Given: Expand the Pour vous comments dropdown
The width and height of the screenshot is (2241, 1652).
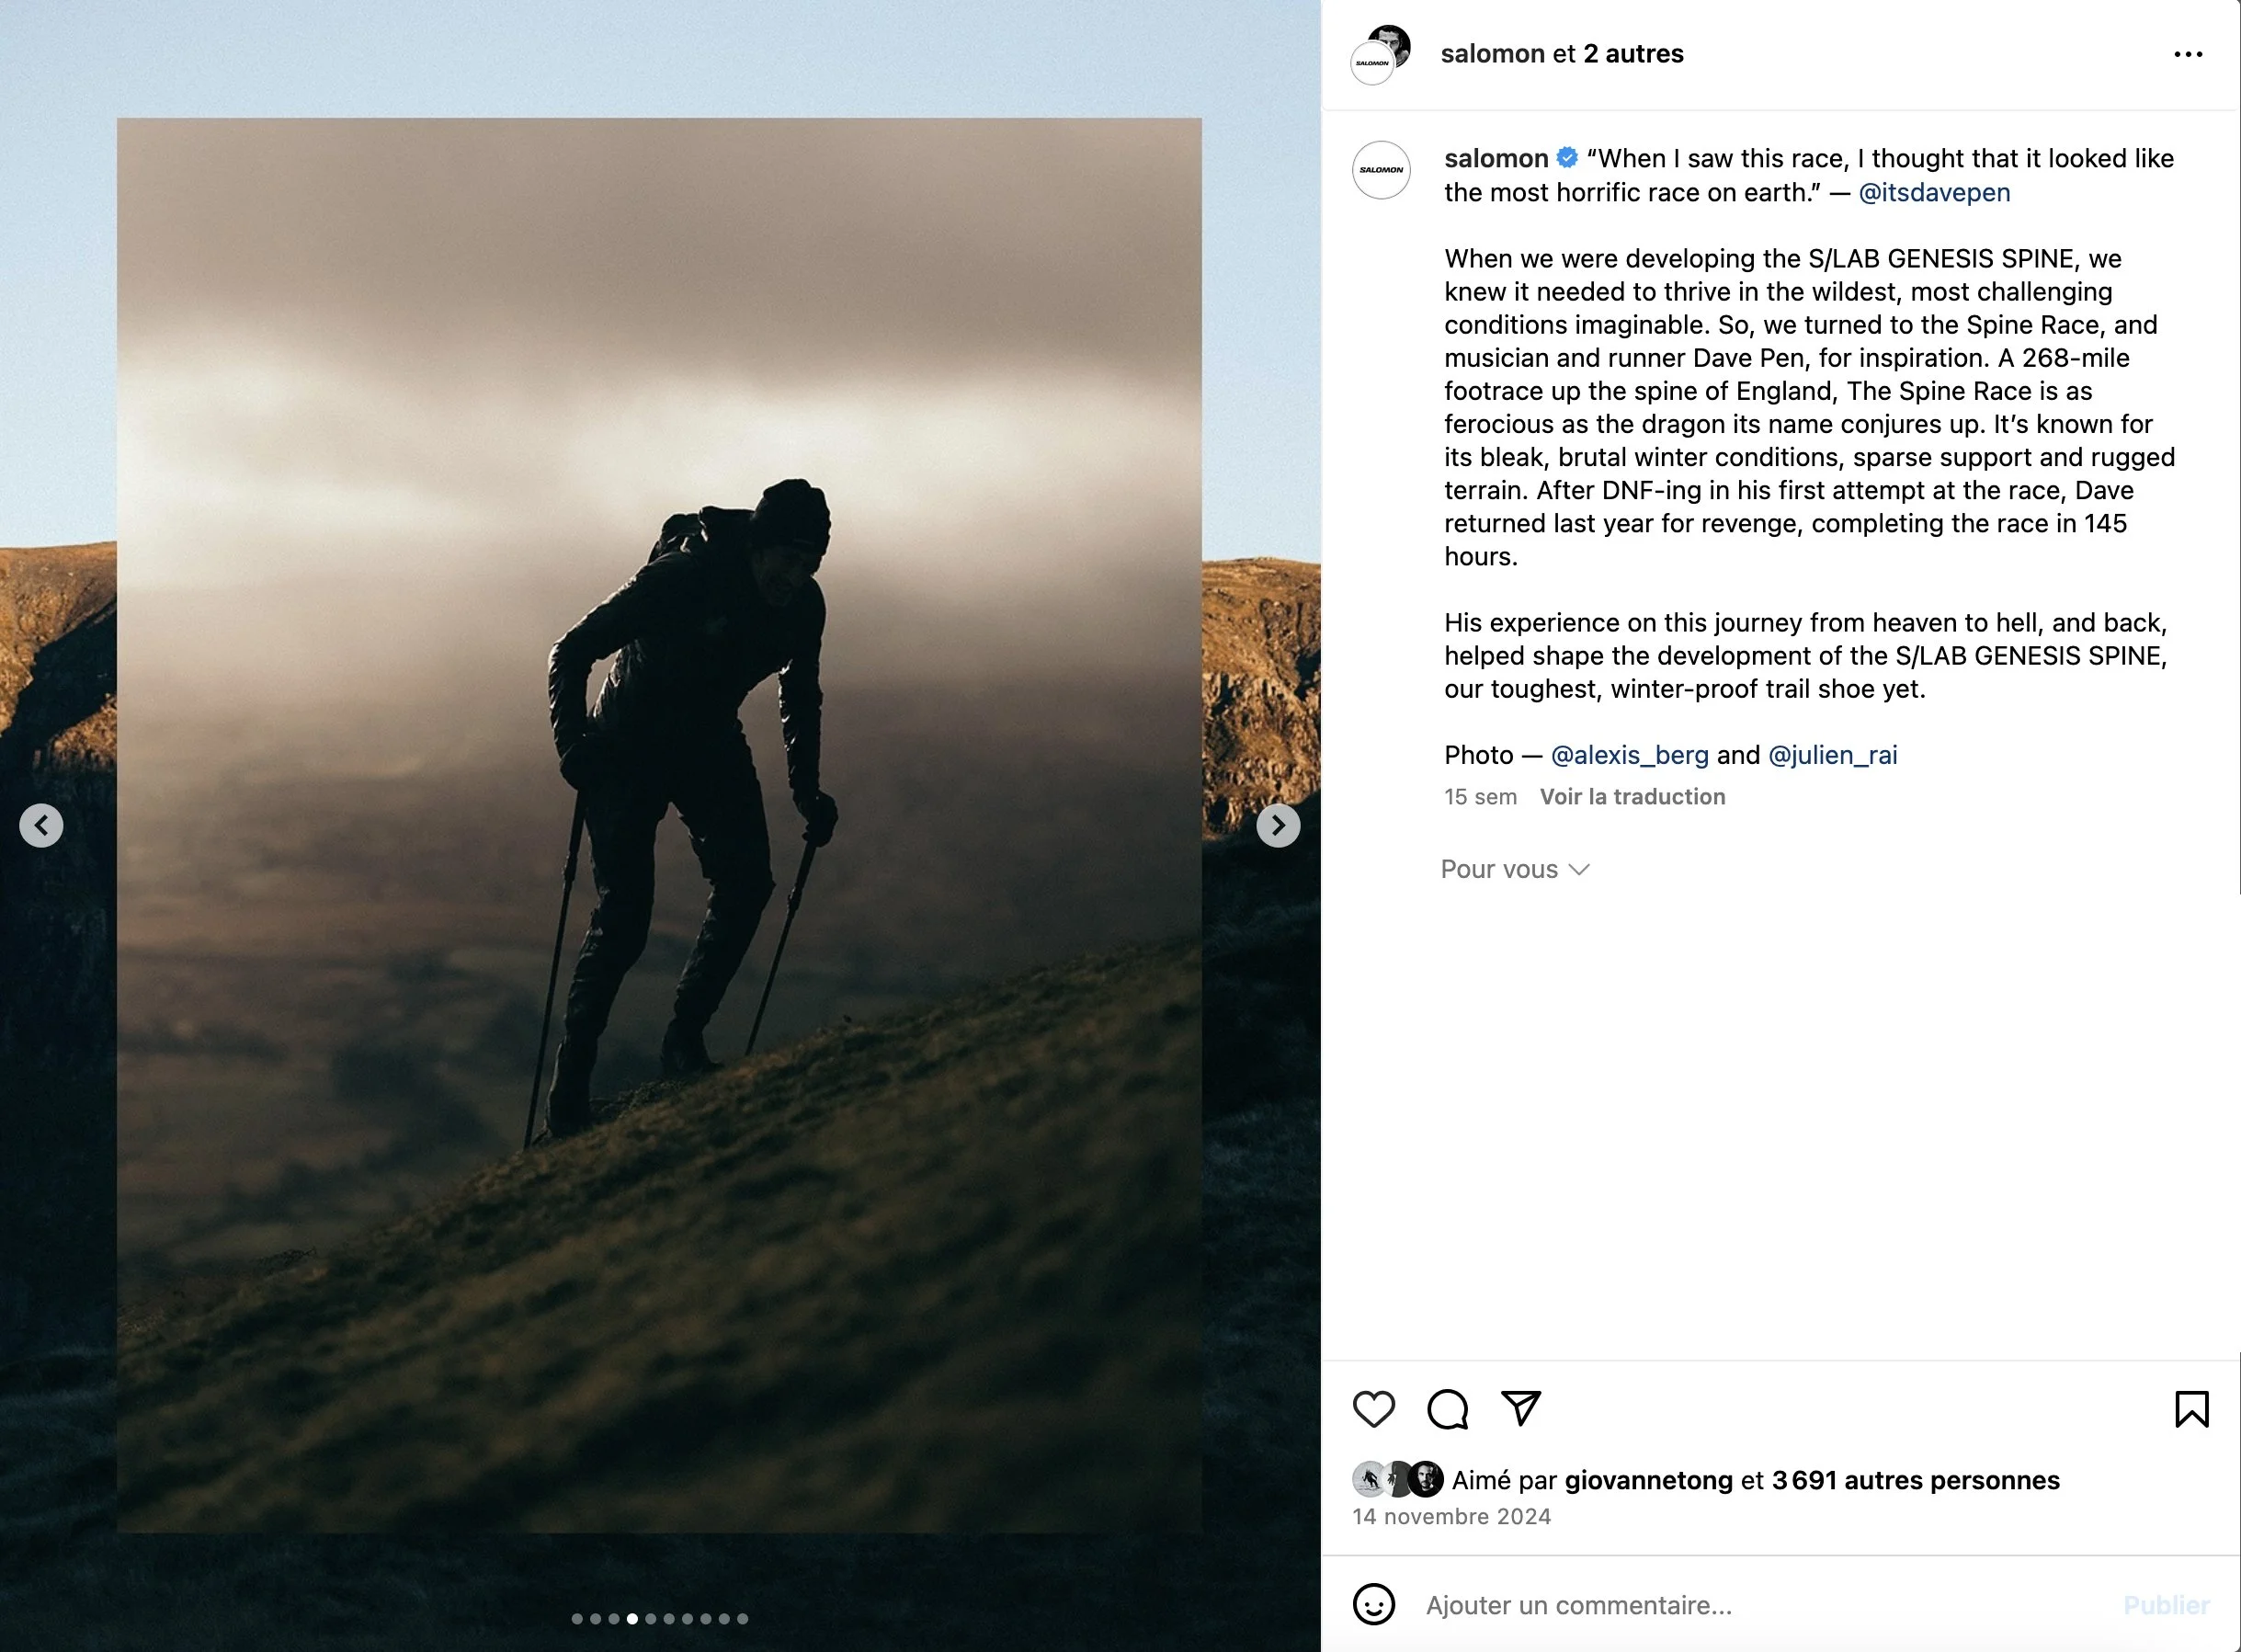Looking at the screenshot, I should point(1514,869).
